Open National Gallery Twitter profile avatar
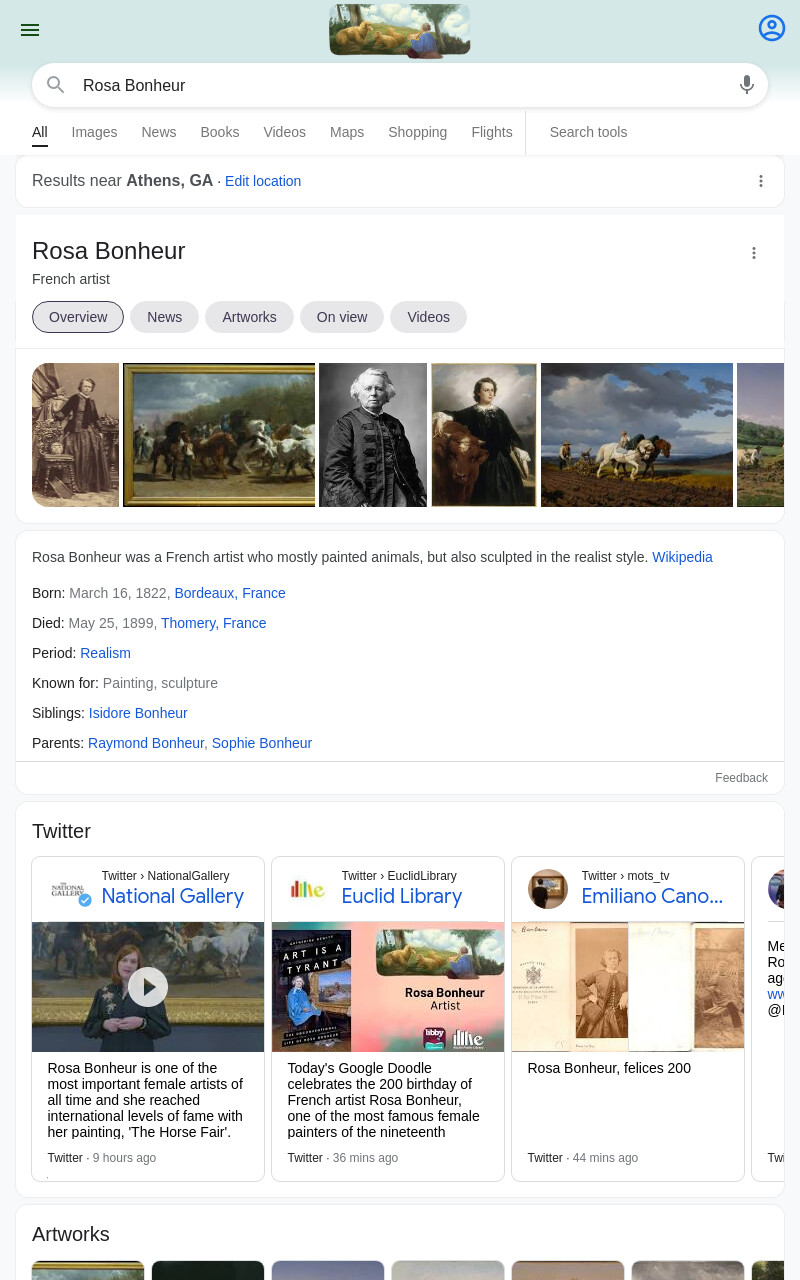The image size is (800, 1280). tap(71, 889)
